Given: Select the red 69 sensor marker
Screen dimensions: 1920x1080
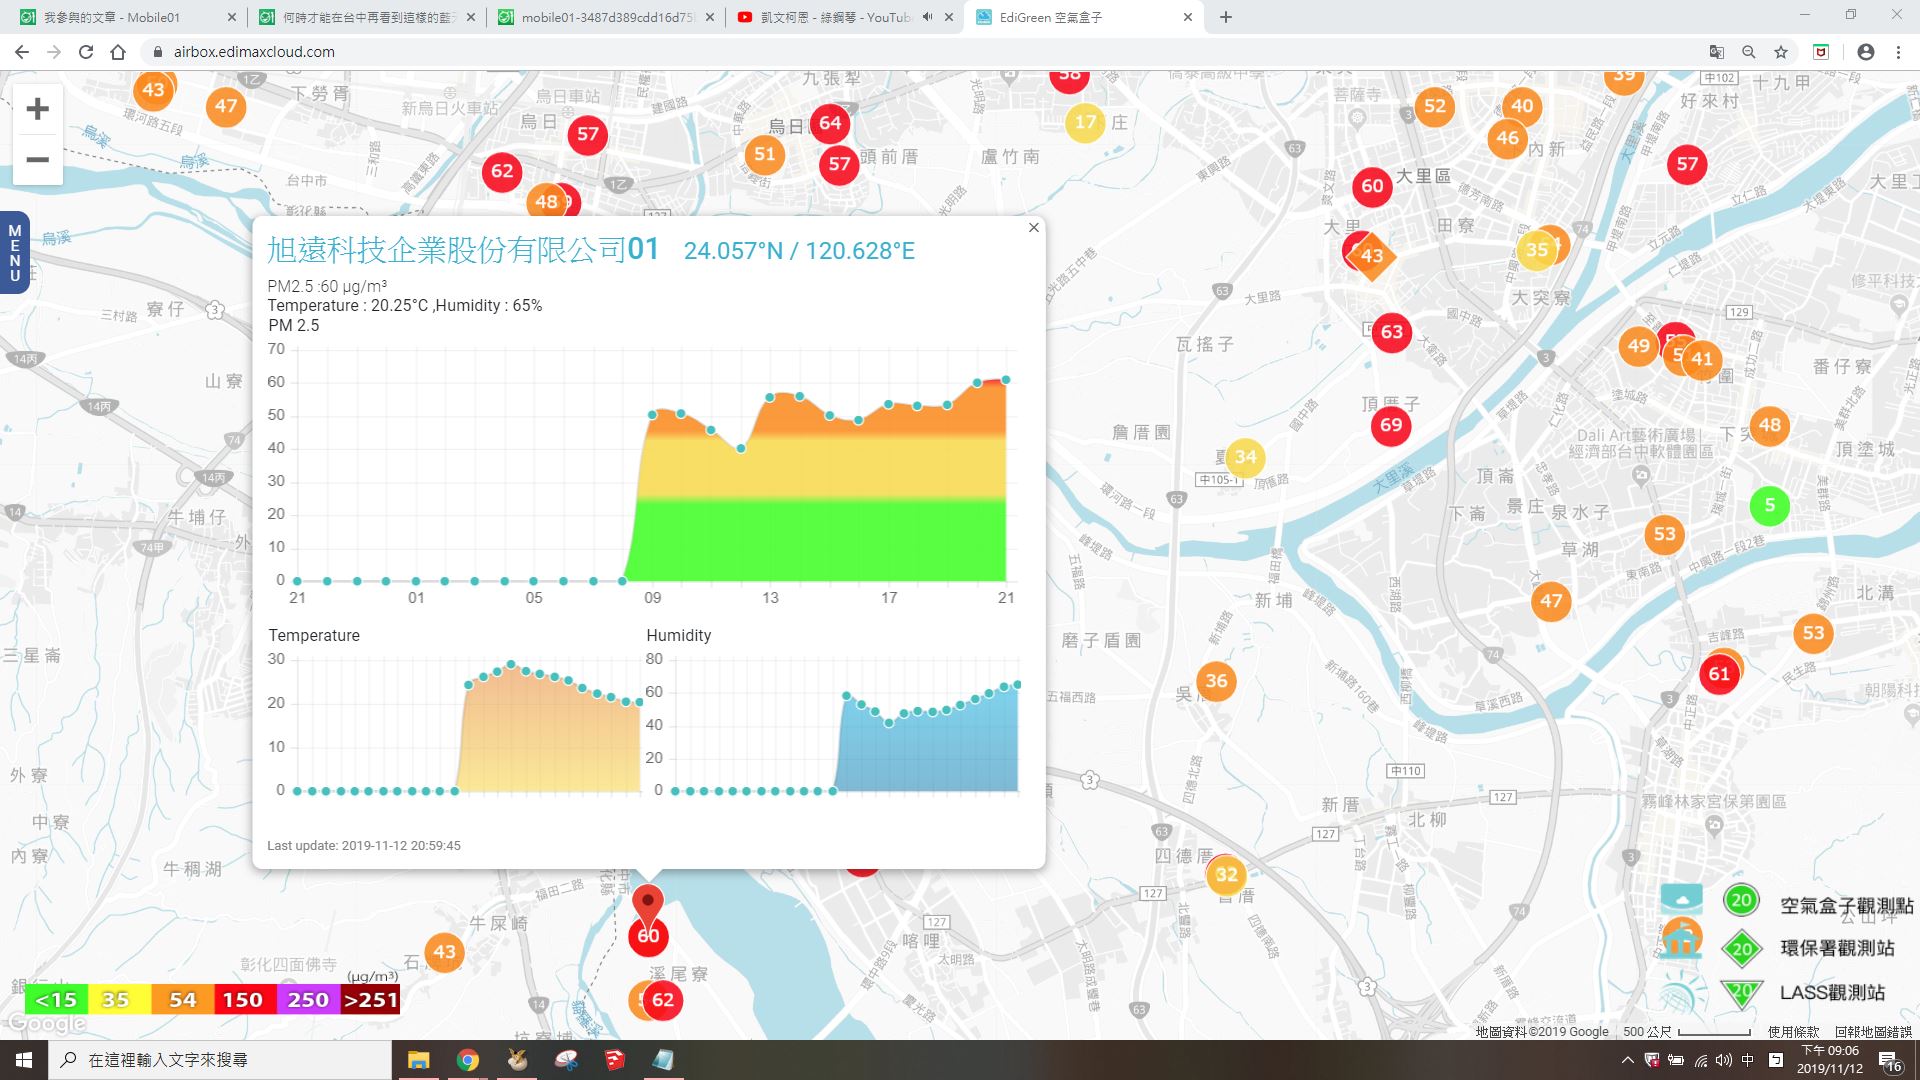Looking at the screenshot, I should [x=1391, y=425].
